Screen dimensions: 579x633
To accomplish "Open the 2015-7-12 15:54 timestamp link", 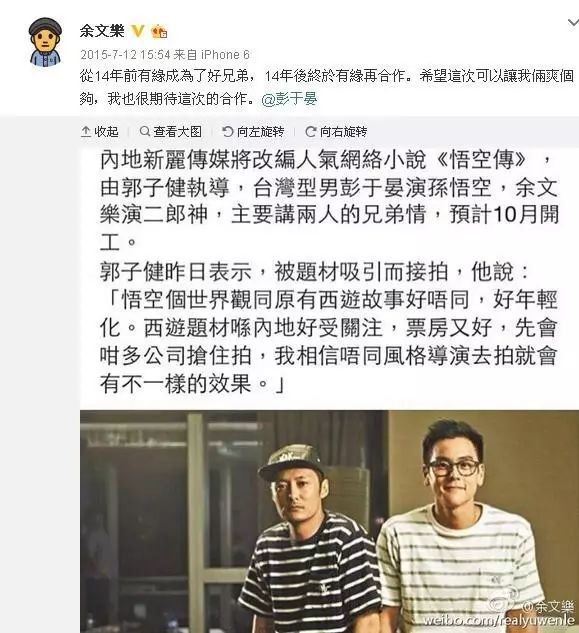I will 125,54.
